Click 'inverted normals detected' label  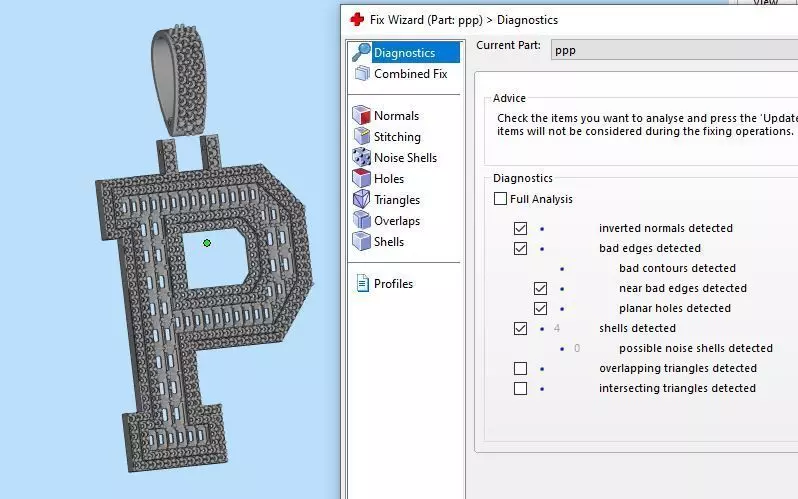pos(666,228)
